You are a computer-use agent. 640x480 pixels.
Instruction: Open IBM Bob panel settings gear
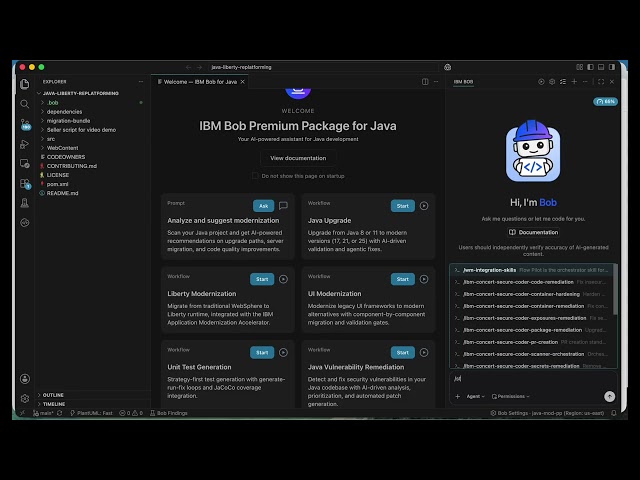(x=552, y=82)
